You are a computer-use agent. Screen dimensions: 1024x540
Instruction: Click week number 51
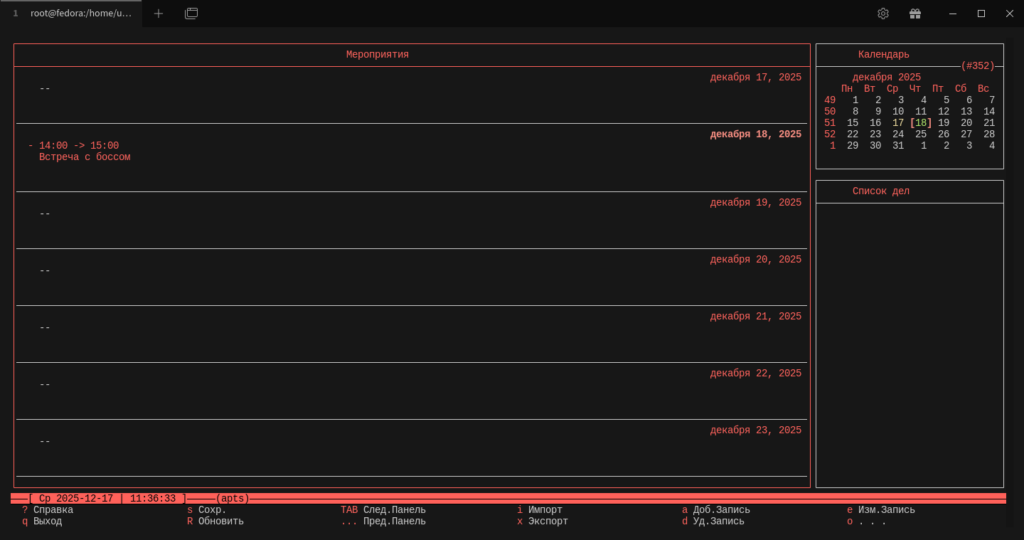[x=829, y=123]
